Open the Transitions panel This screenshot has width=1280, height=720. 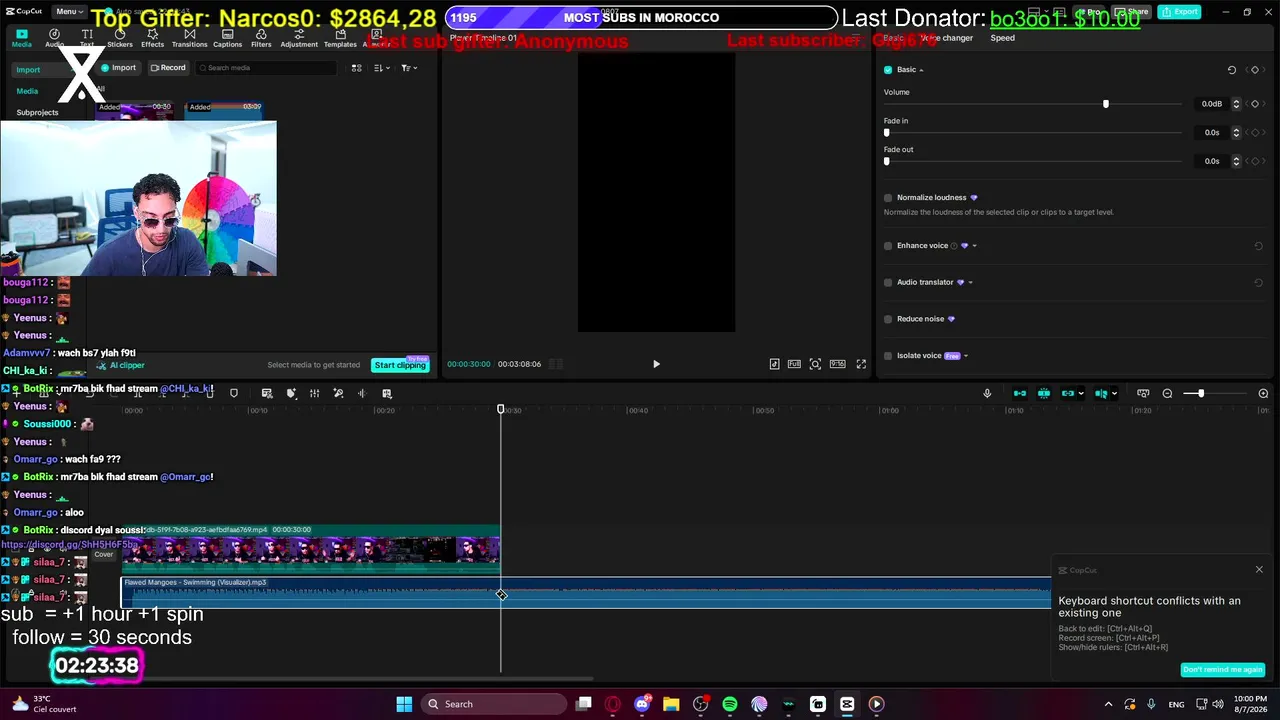pyautogui.click(x=189, y=38)
